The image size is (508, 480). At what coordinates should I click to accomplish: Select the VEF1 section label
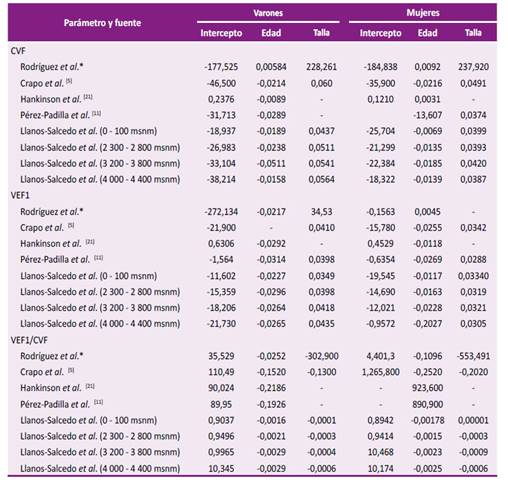pyautogui.click(x=20, y=195)
